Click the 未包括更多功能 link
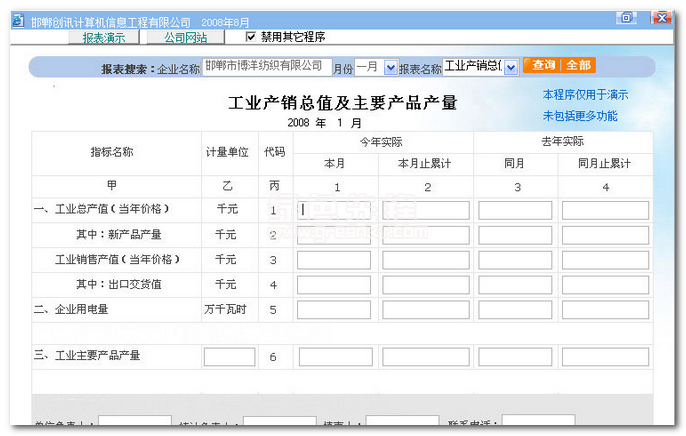Screen dimensions: 686x436 pos(580,115)
